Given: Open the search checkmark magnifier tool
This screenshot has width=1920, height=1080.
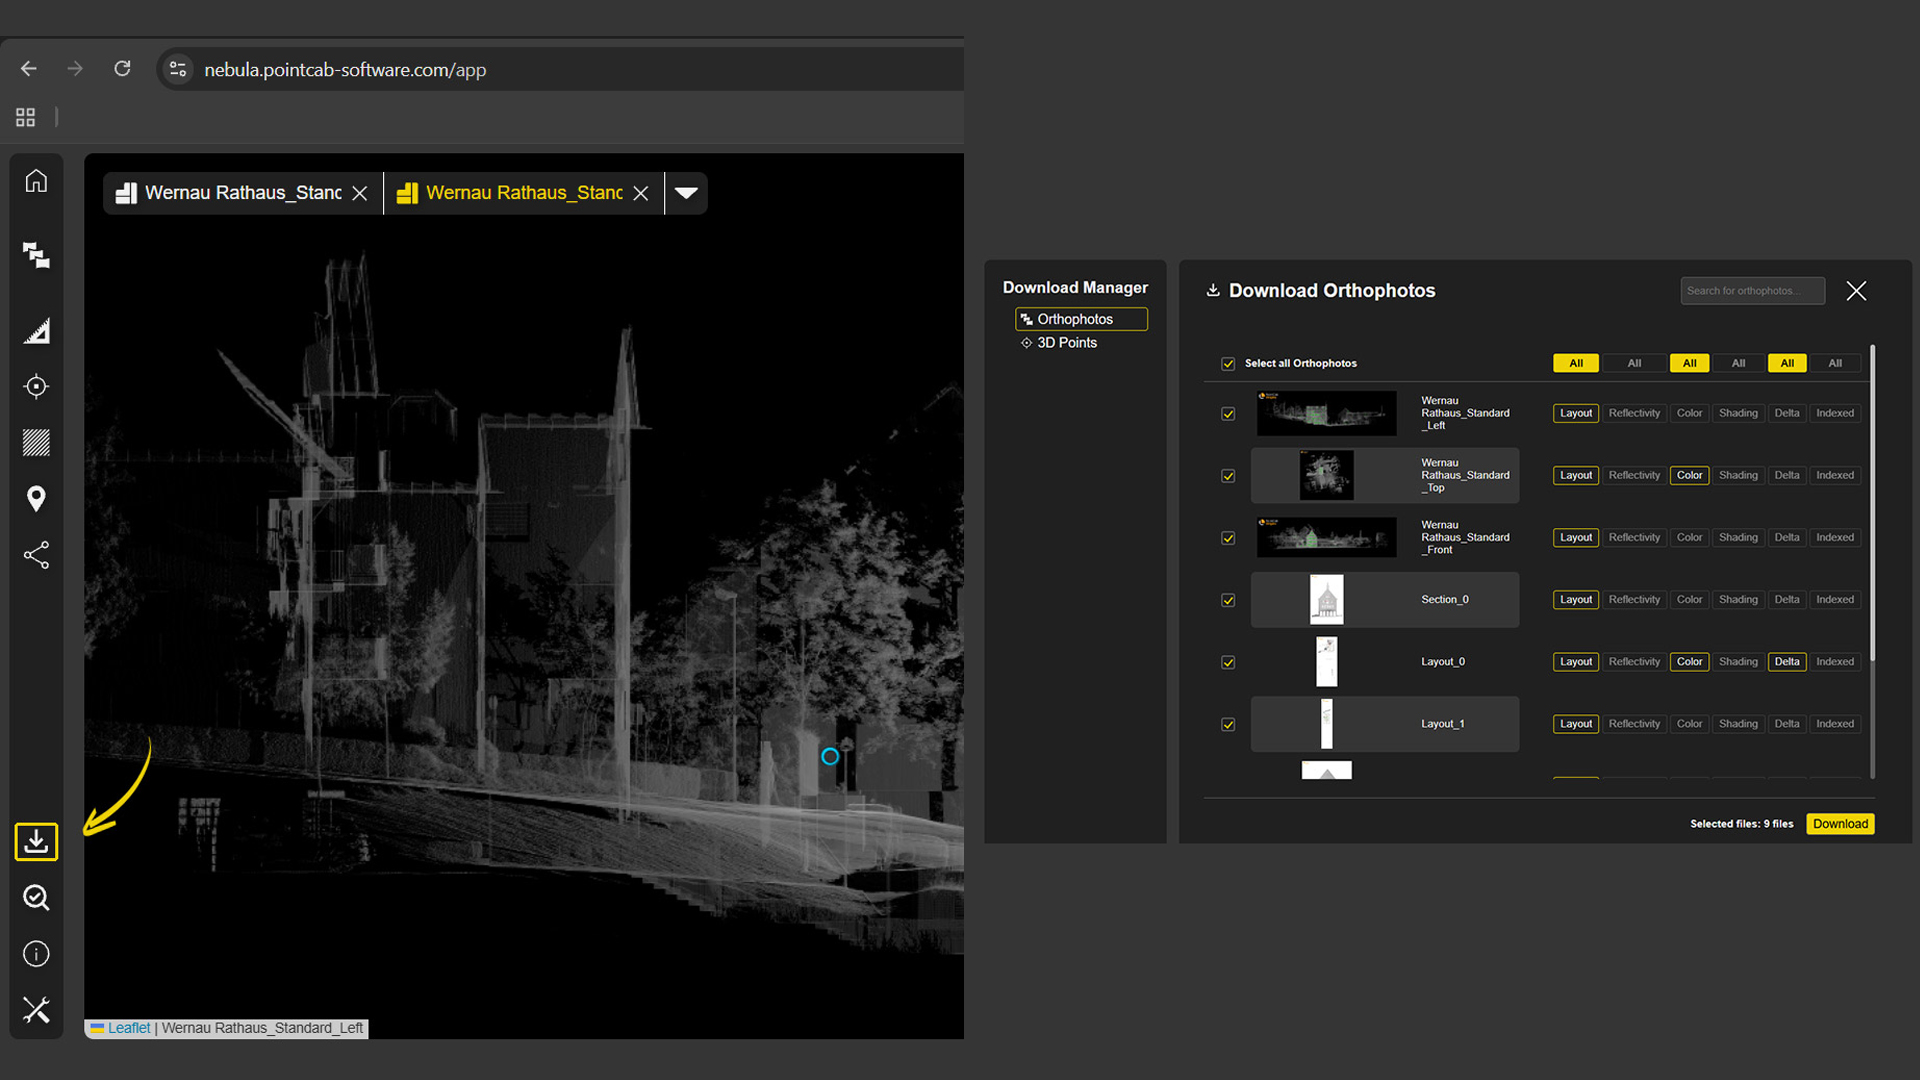Looking at the screenshot, I should click(36, 897).
